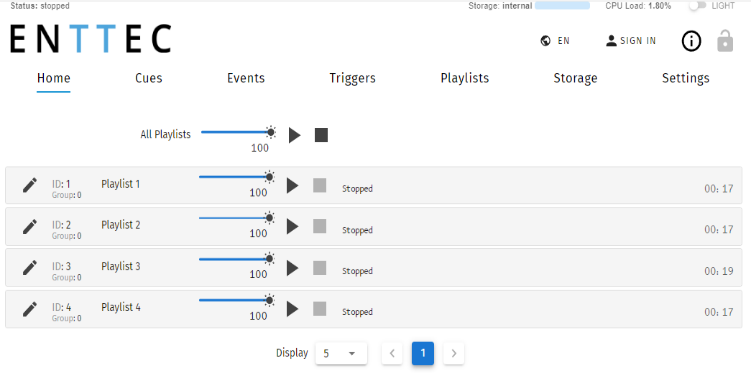This screenshot has width=751, height=388.
Task: Open the Playlists tab
Action: (x=465, y=79)
